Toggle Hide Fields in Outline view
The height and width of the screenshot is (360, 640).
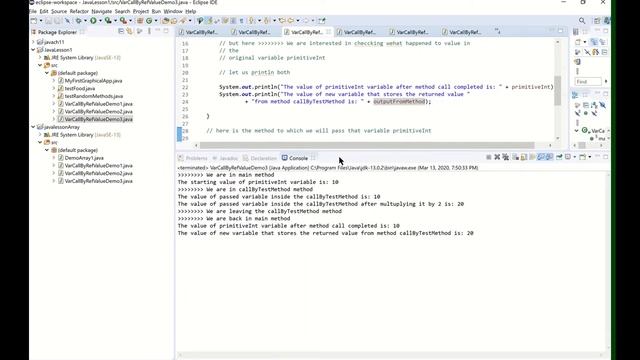coord(602,105)
